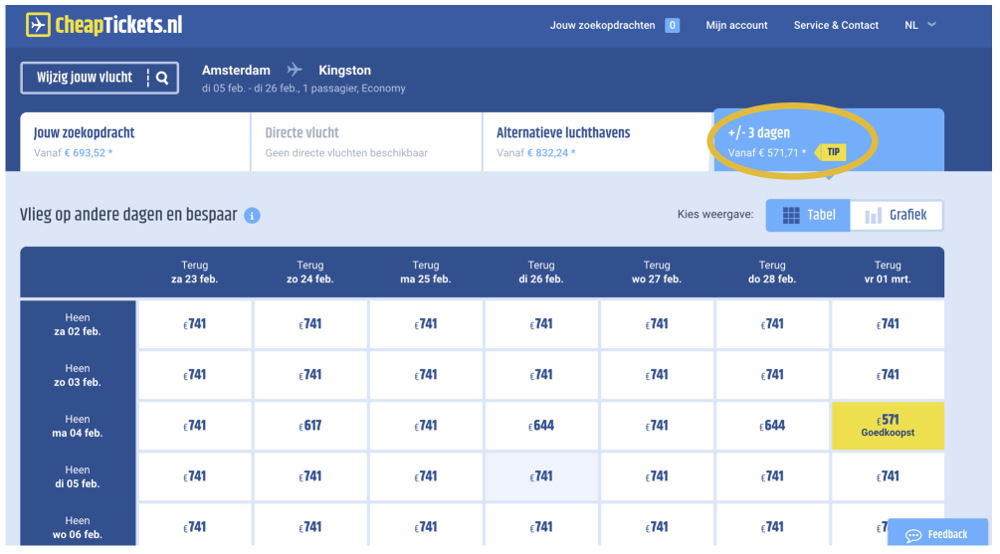The width and height of the screenshot is (1000, 554).
Task: Switch view to Tabel
Action: 808,216
